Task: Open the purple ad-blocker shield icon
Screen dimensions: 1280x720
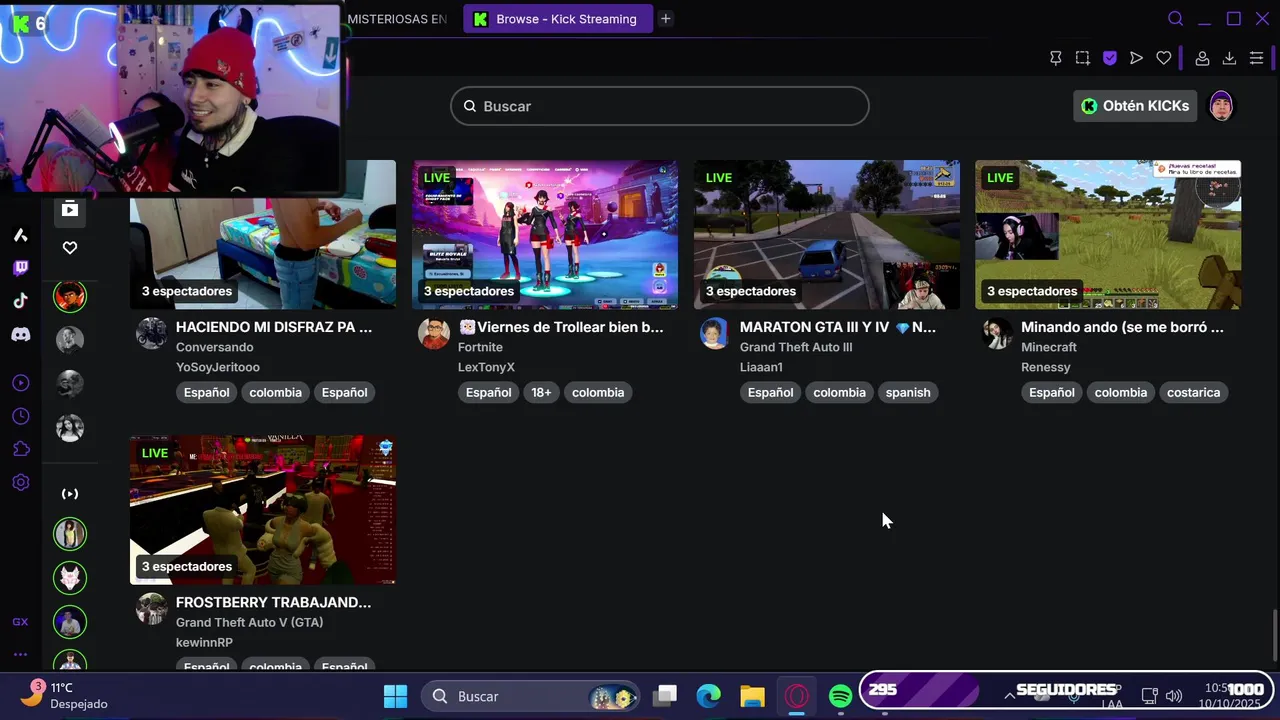Action: (1109, 58)
